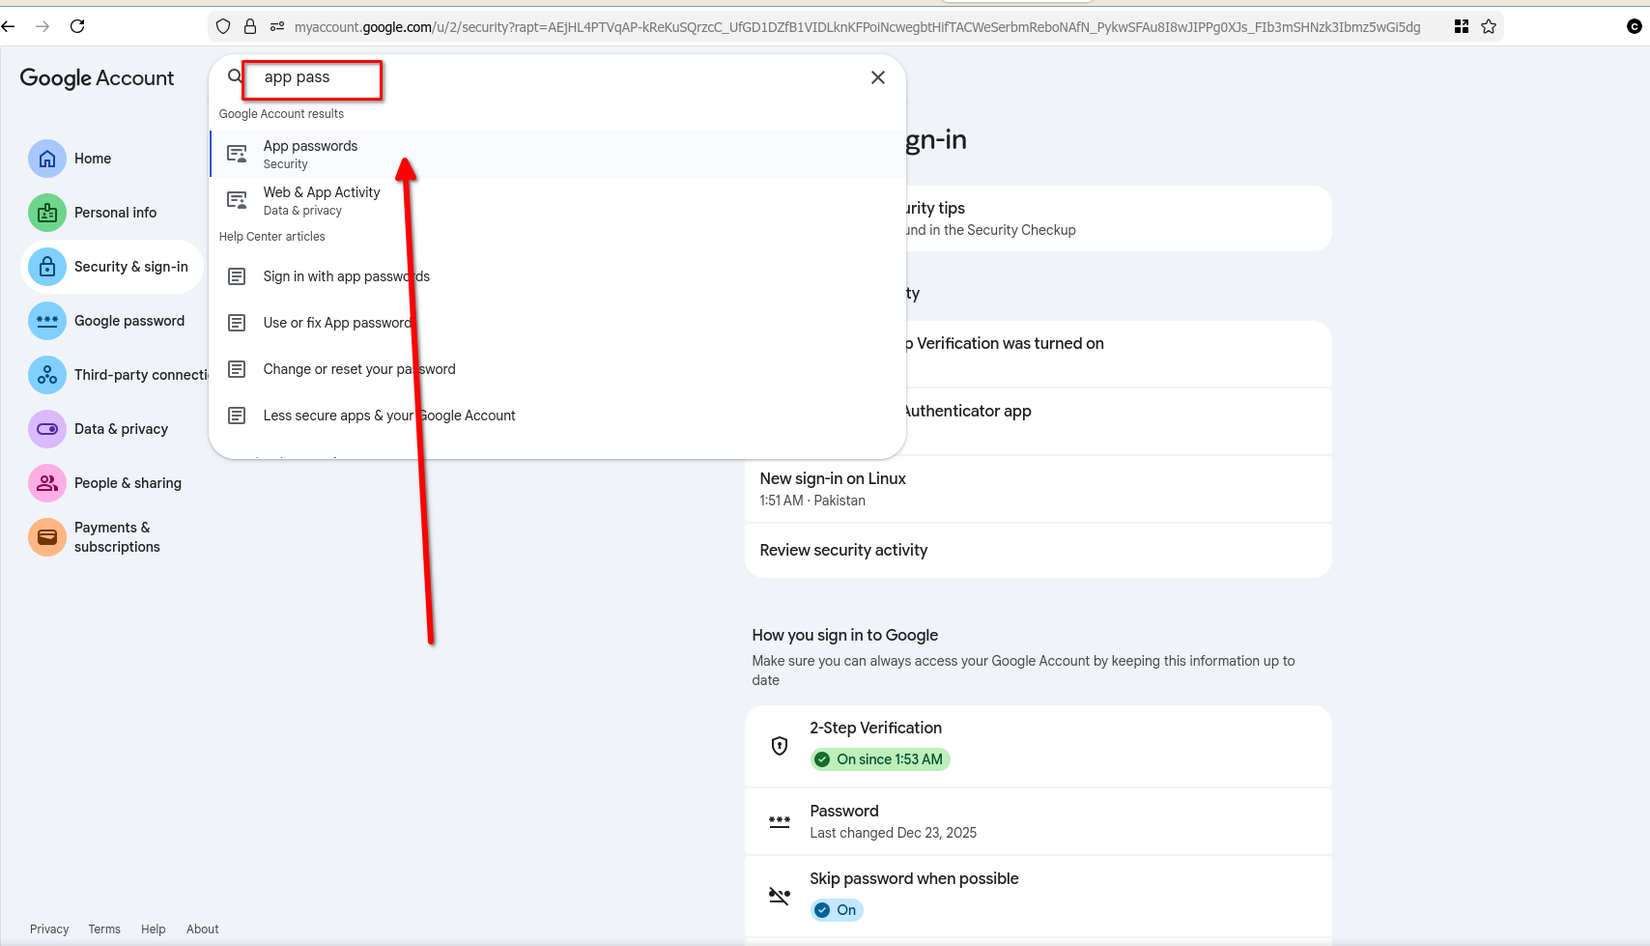The width and height of the screenshot is (1650, 946).
Task: Click the Data & privacy sidebar icon
Action: coord(47,429)
